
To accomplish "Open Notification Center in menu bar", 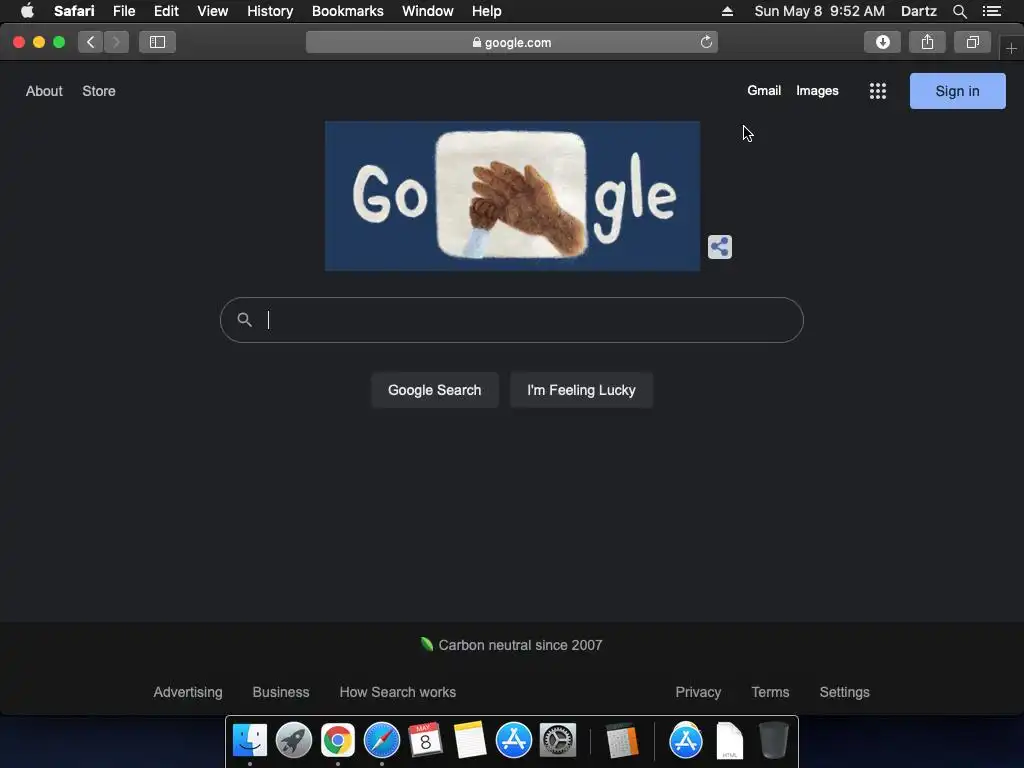I will [x=991, y=11].
